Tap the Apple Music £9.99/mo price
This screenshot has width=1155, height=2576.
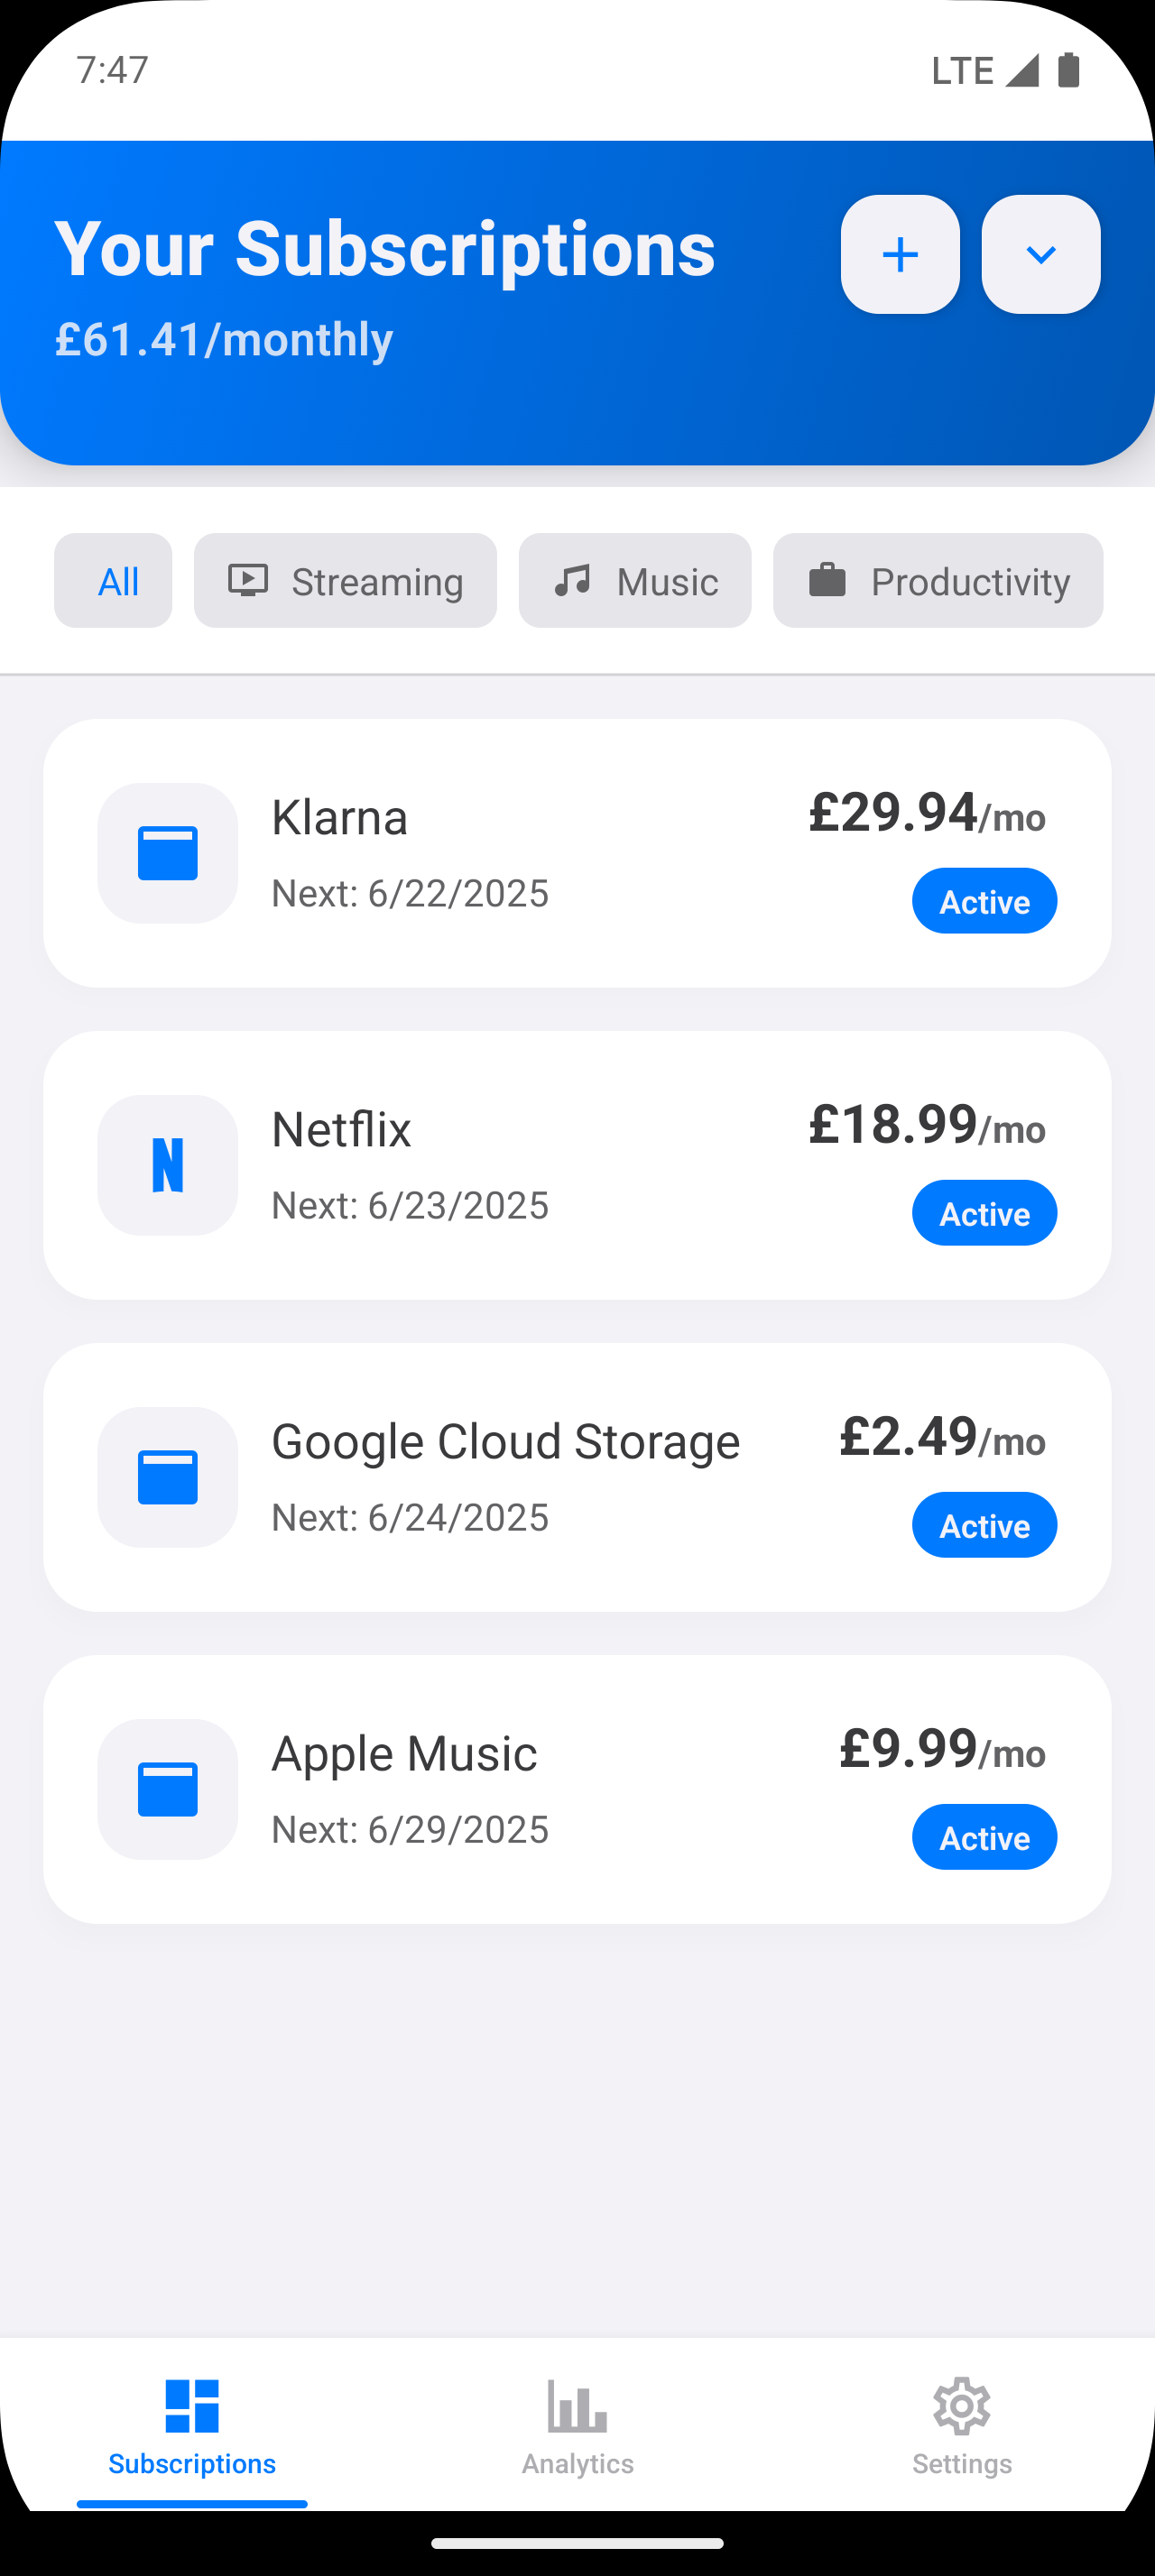pos(942,1749)
